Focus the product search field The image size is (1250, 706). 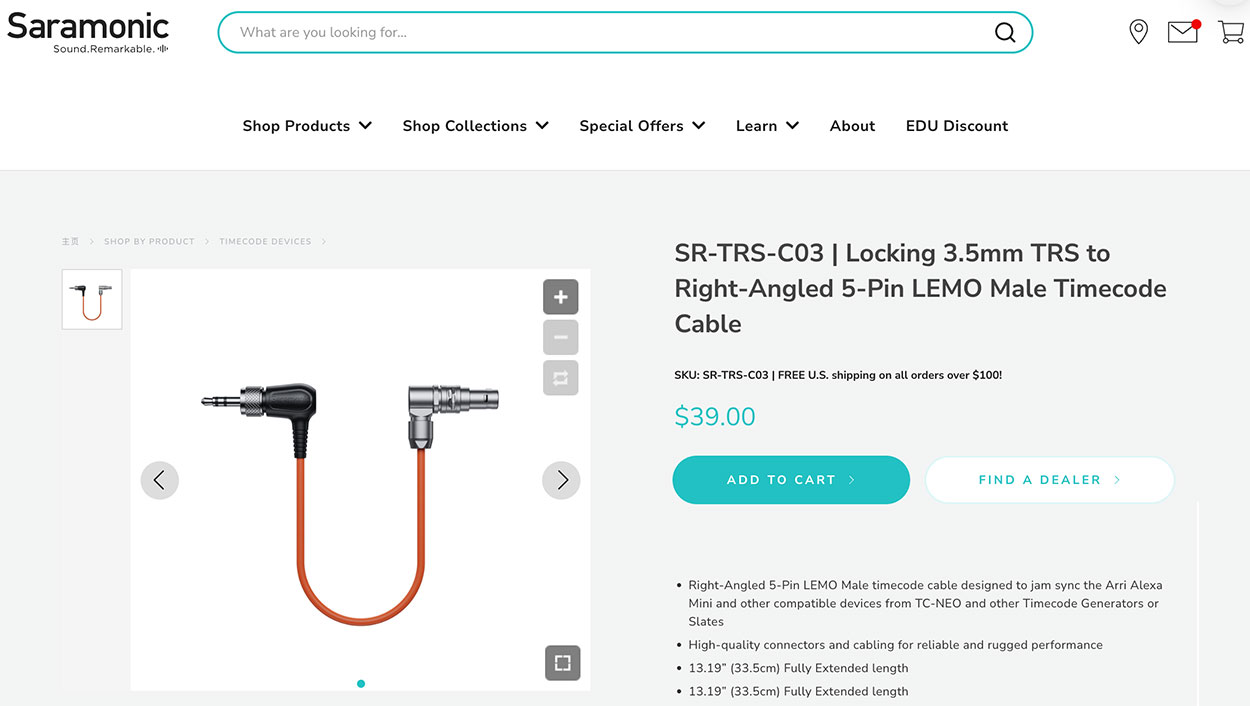coord(610,33)
